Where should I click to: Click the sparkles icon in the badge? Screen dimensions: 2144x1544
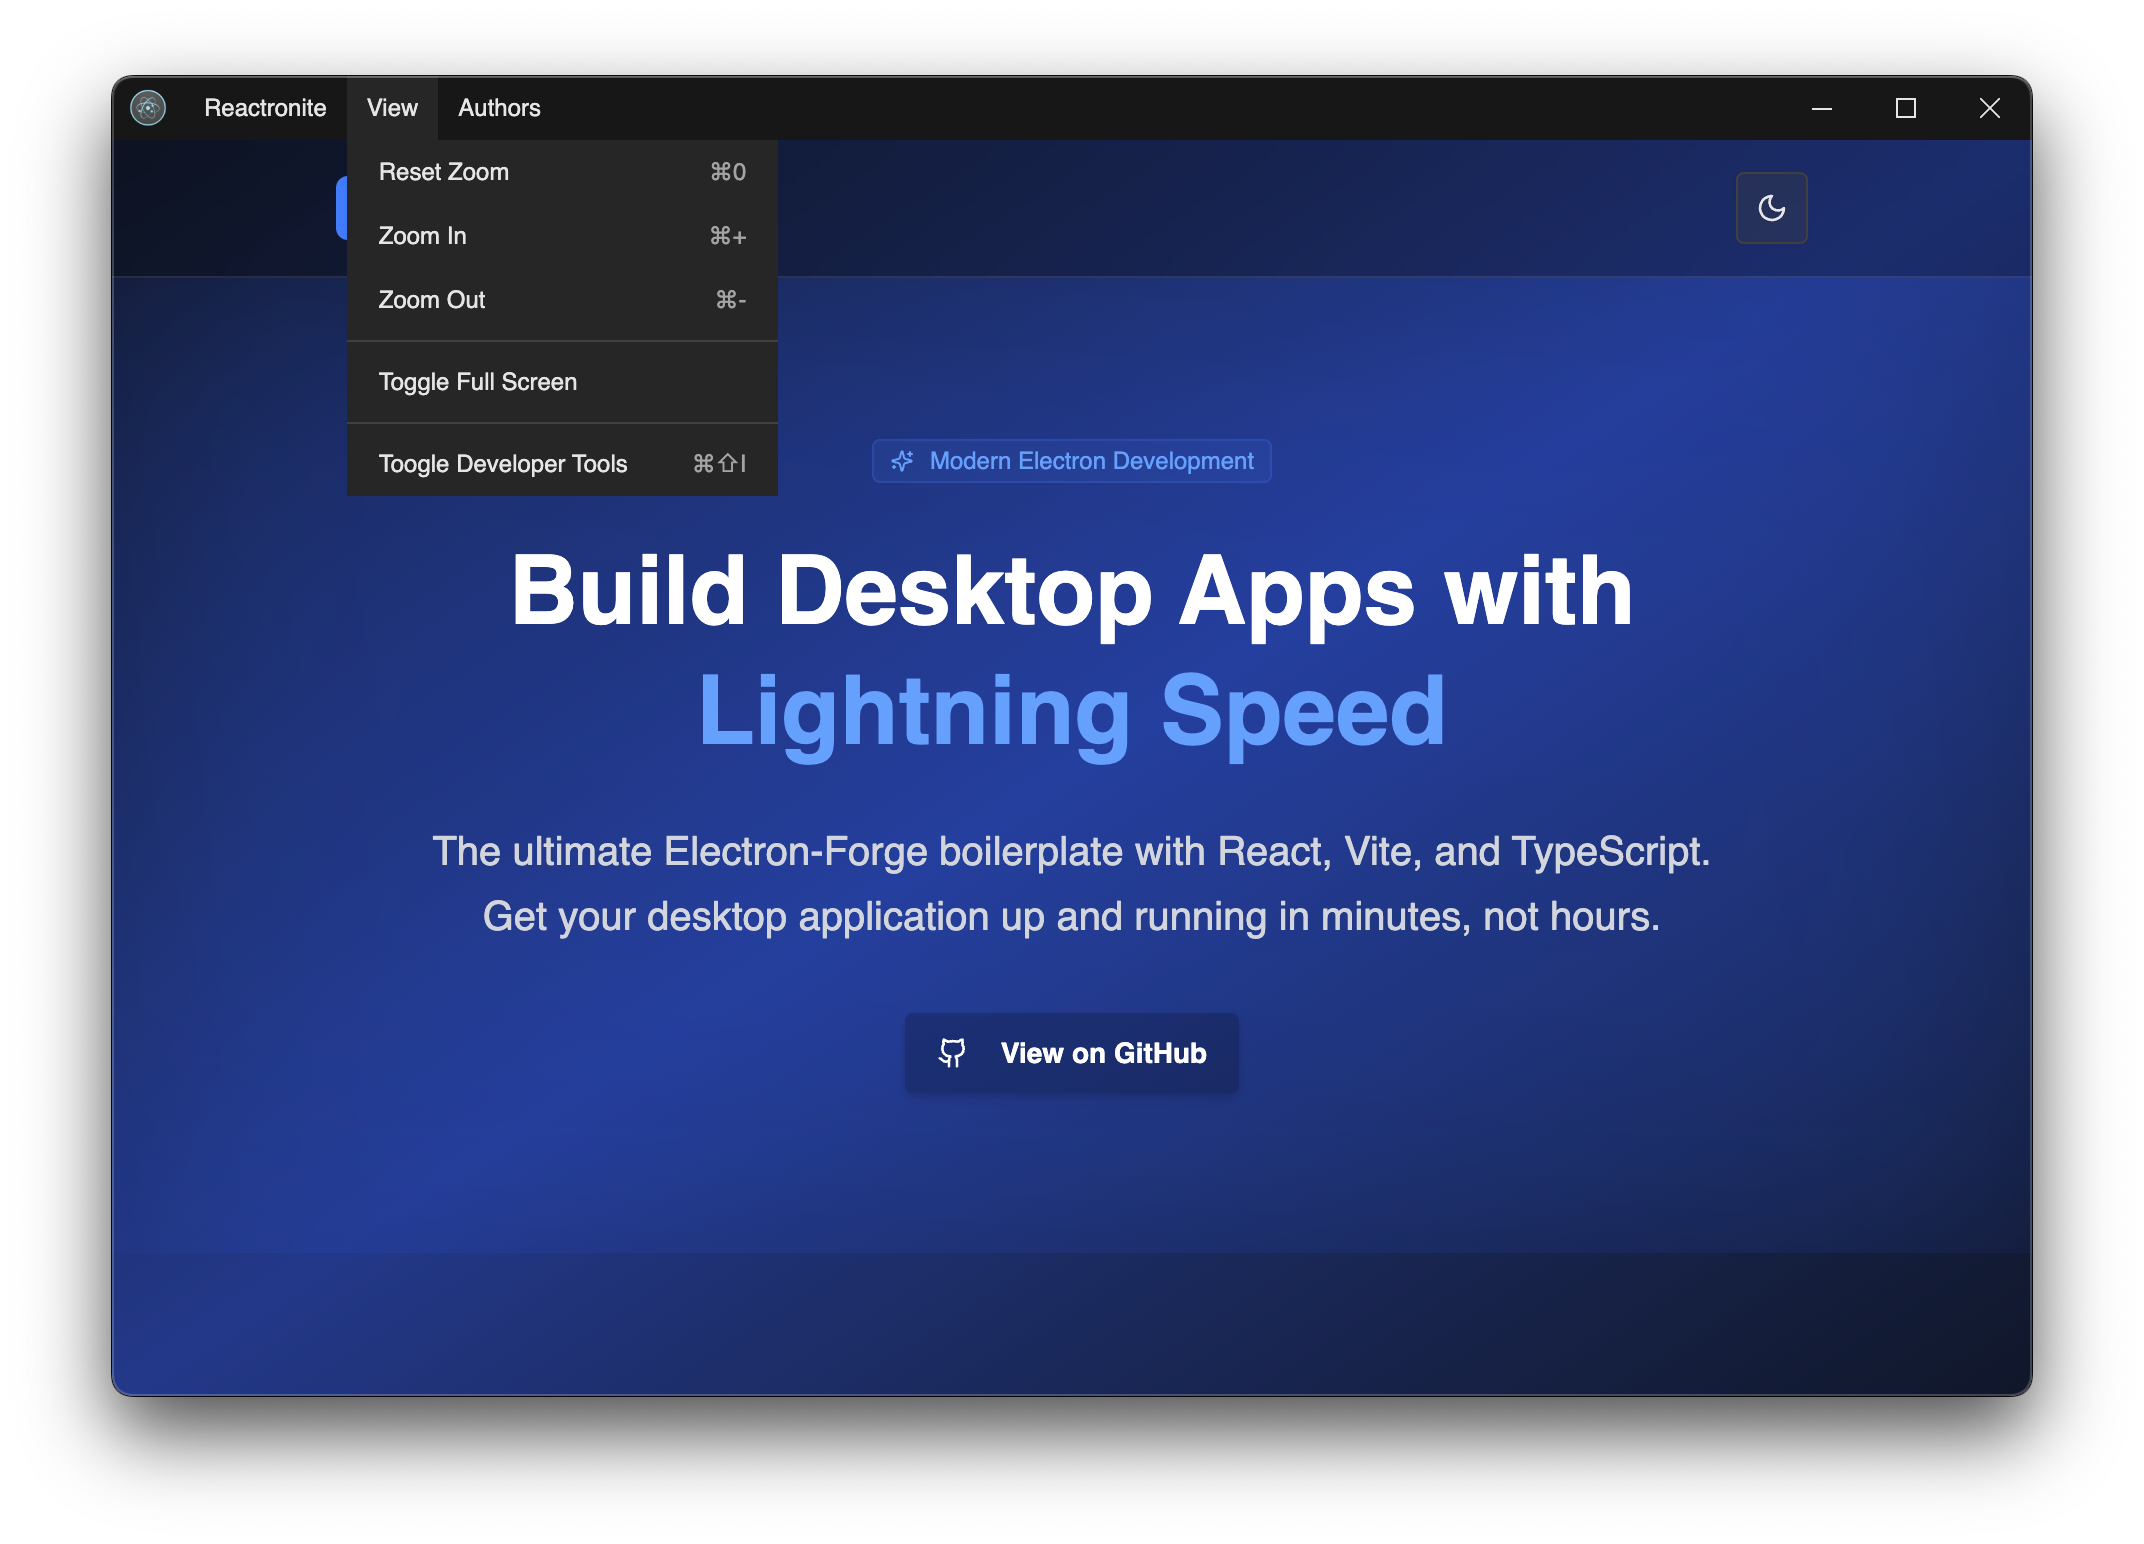tap(902, 461)
